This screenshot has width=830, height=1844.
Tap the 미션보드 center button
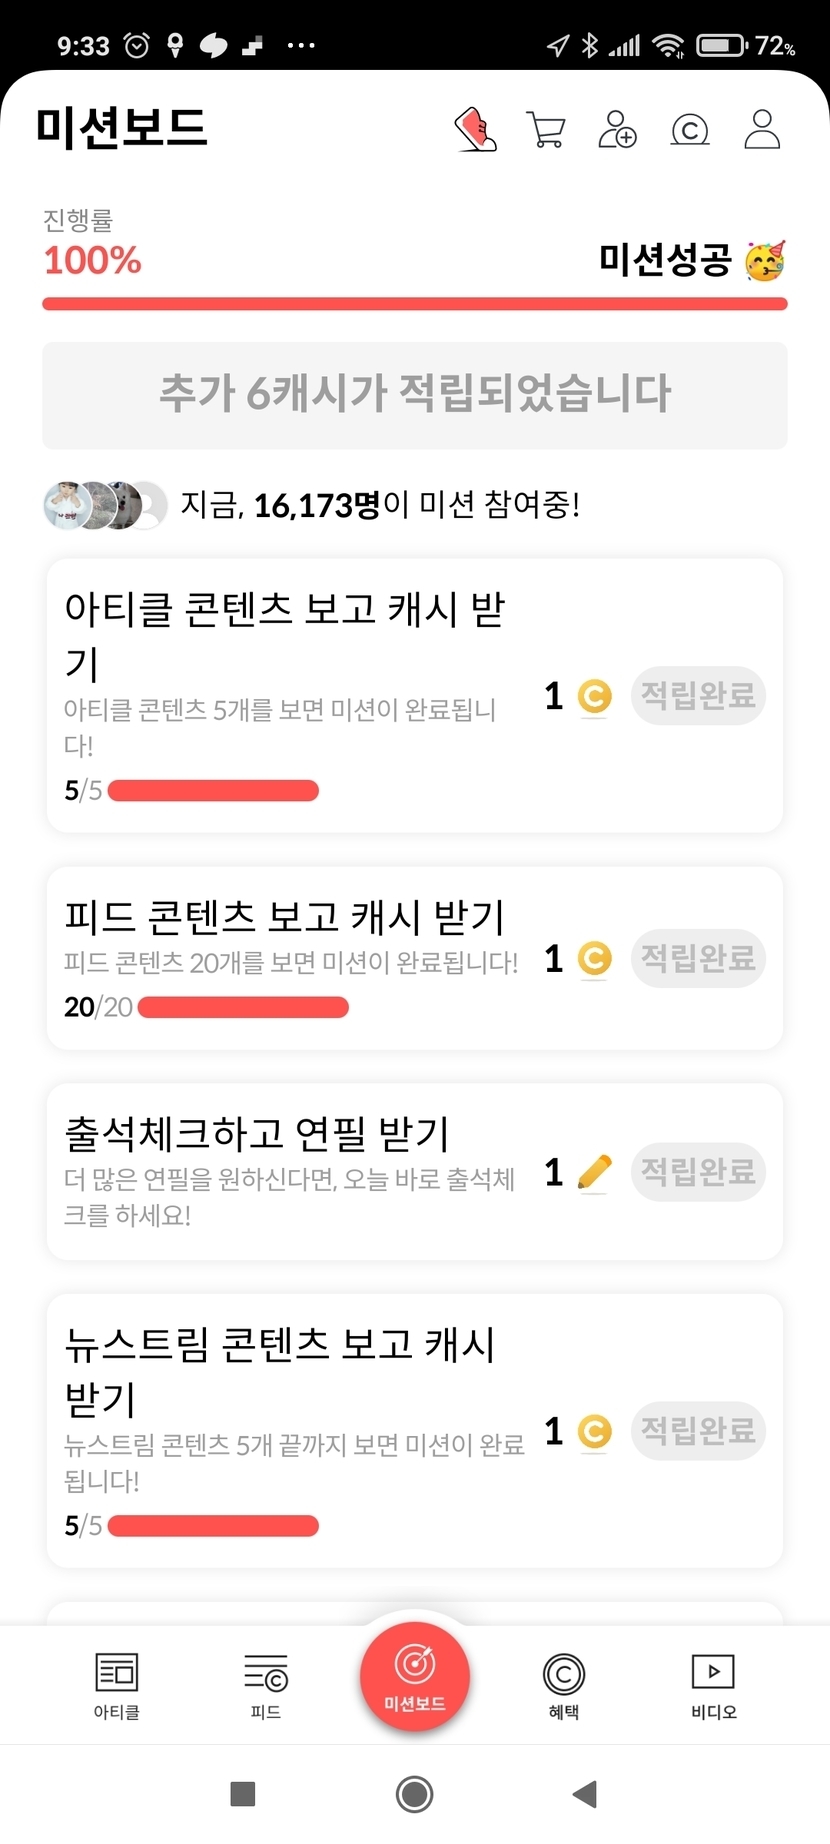[x=415, y=1676]
